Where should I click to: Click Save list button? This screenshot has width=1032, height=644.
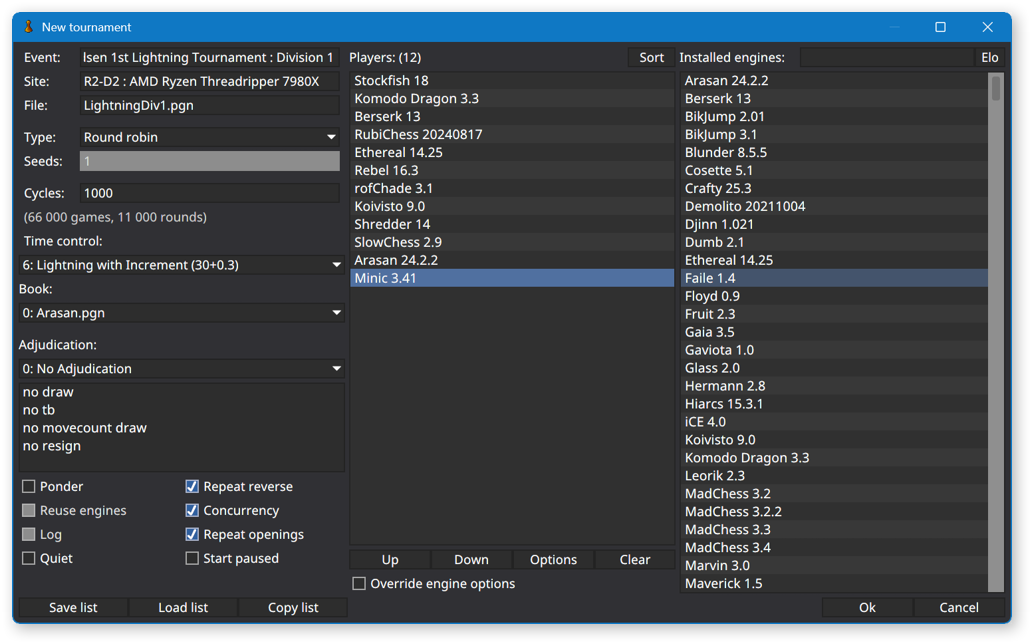(73, 607)
